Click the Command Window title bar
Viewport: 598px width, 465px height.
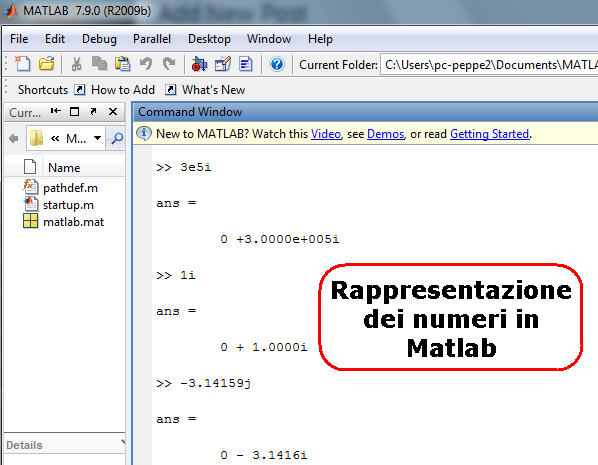(365, 112)
